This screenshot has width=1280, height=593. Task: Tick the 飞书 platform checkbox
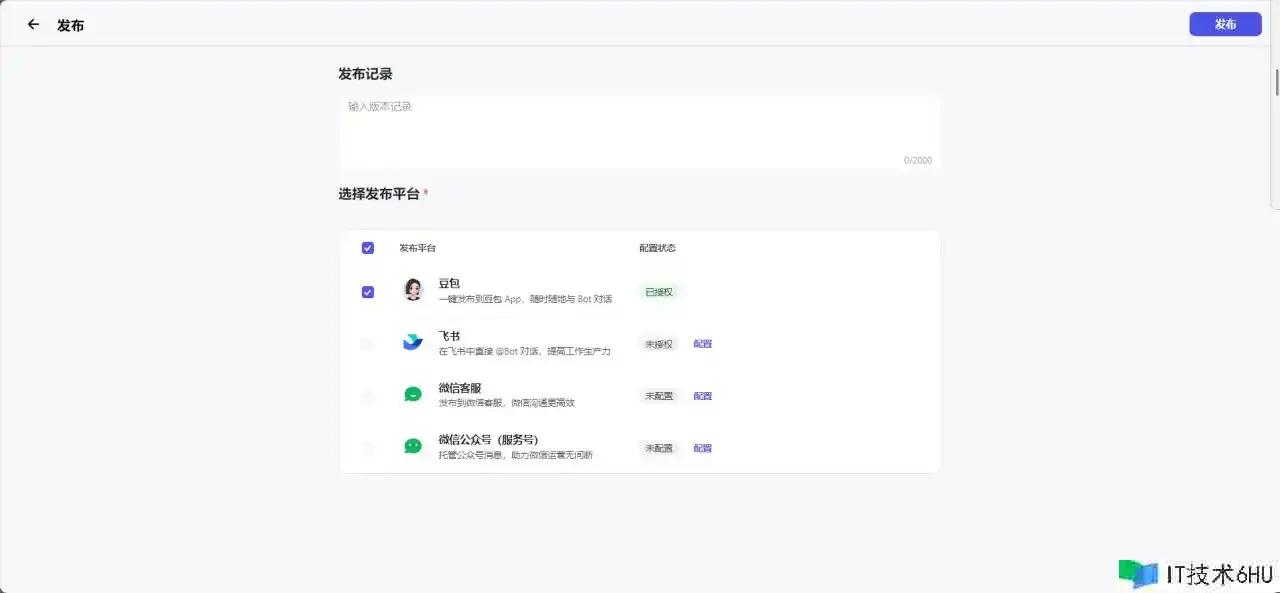(x=368, y=344)
